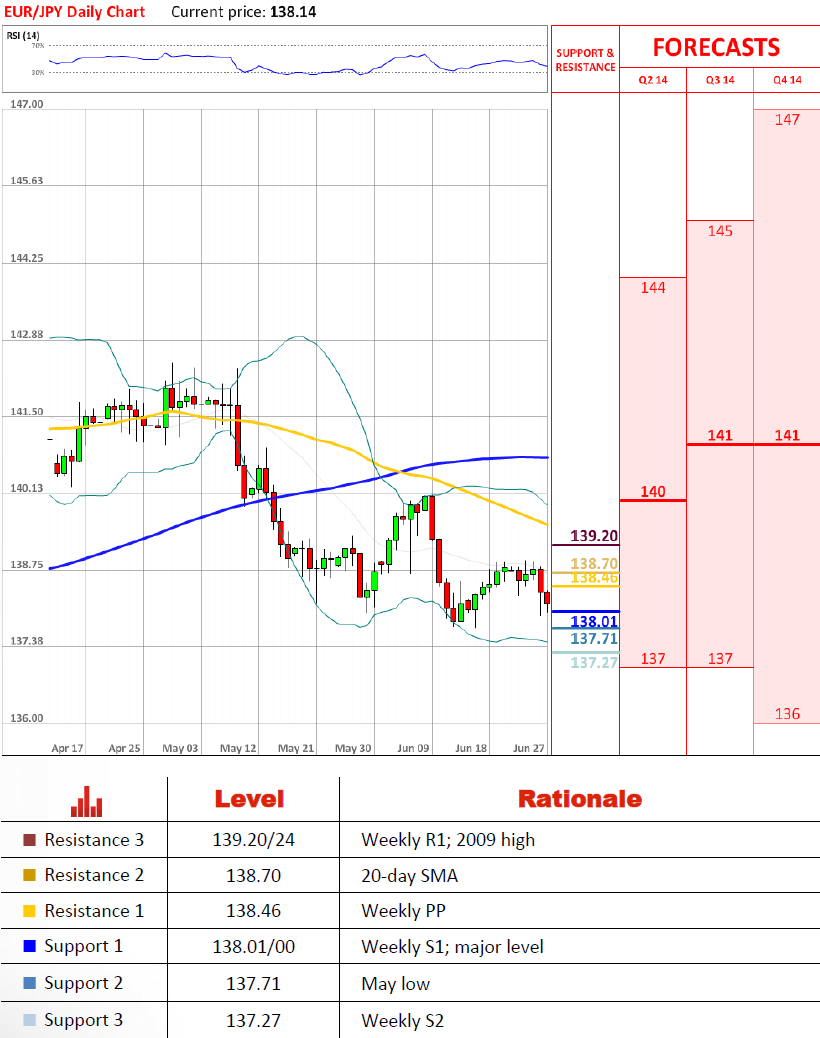Click the Support 1 row label
The image size is (820, 1038).
pyautogui.click(x=83, y=947)
